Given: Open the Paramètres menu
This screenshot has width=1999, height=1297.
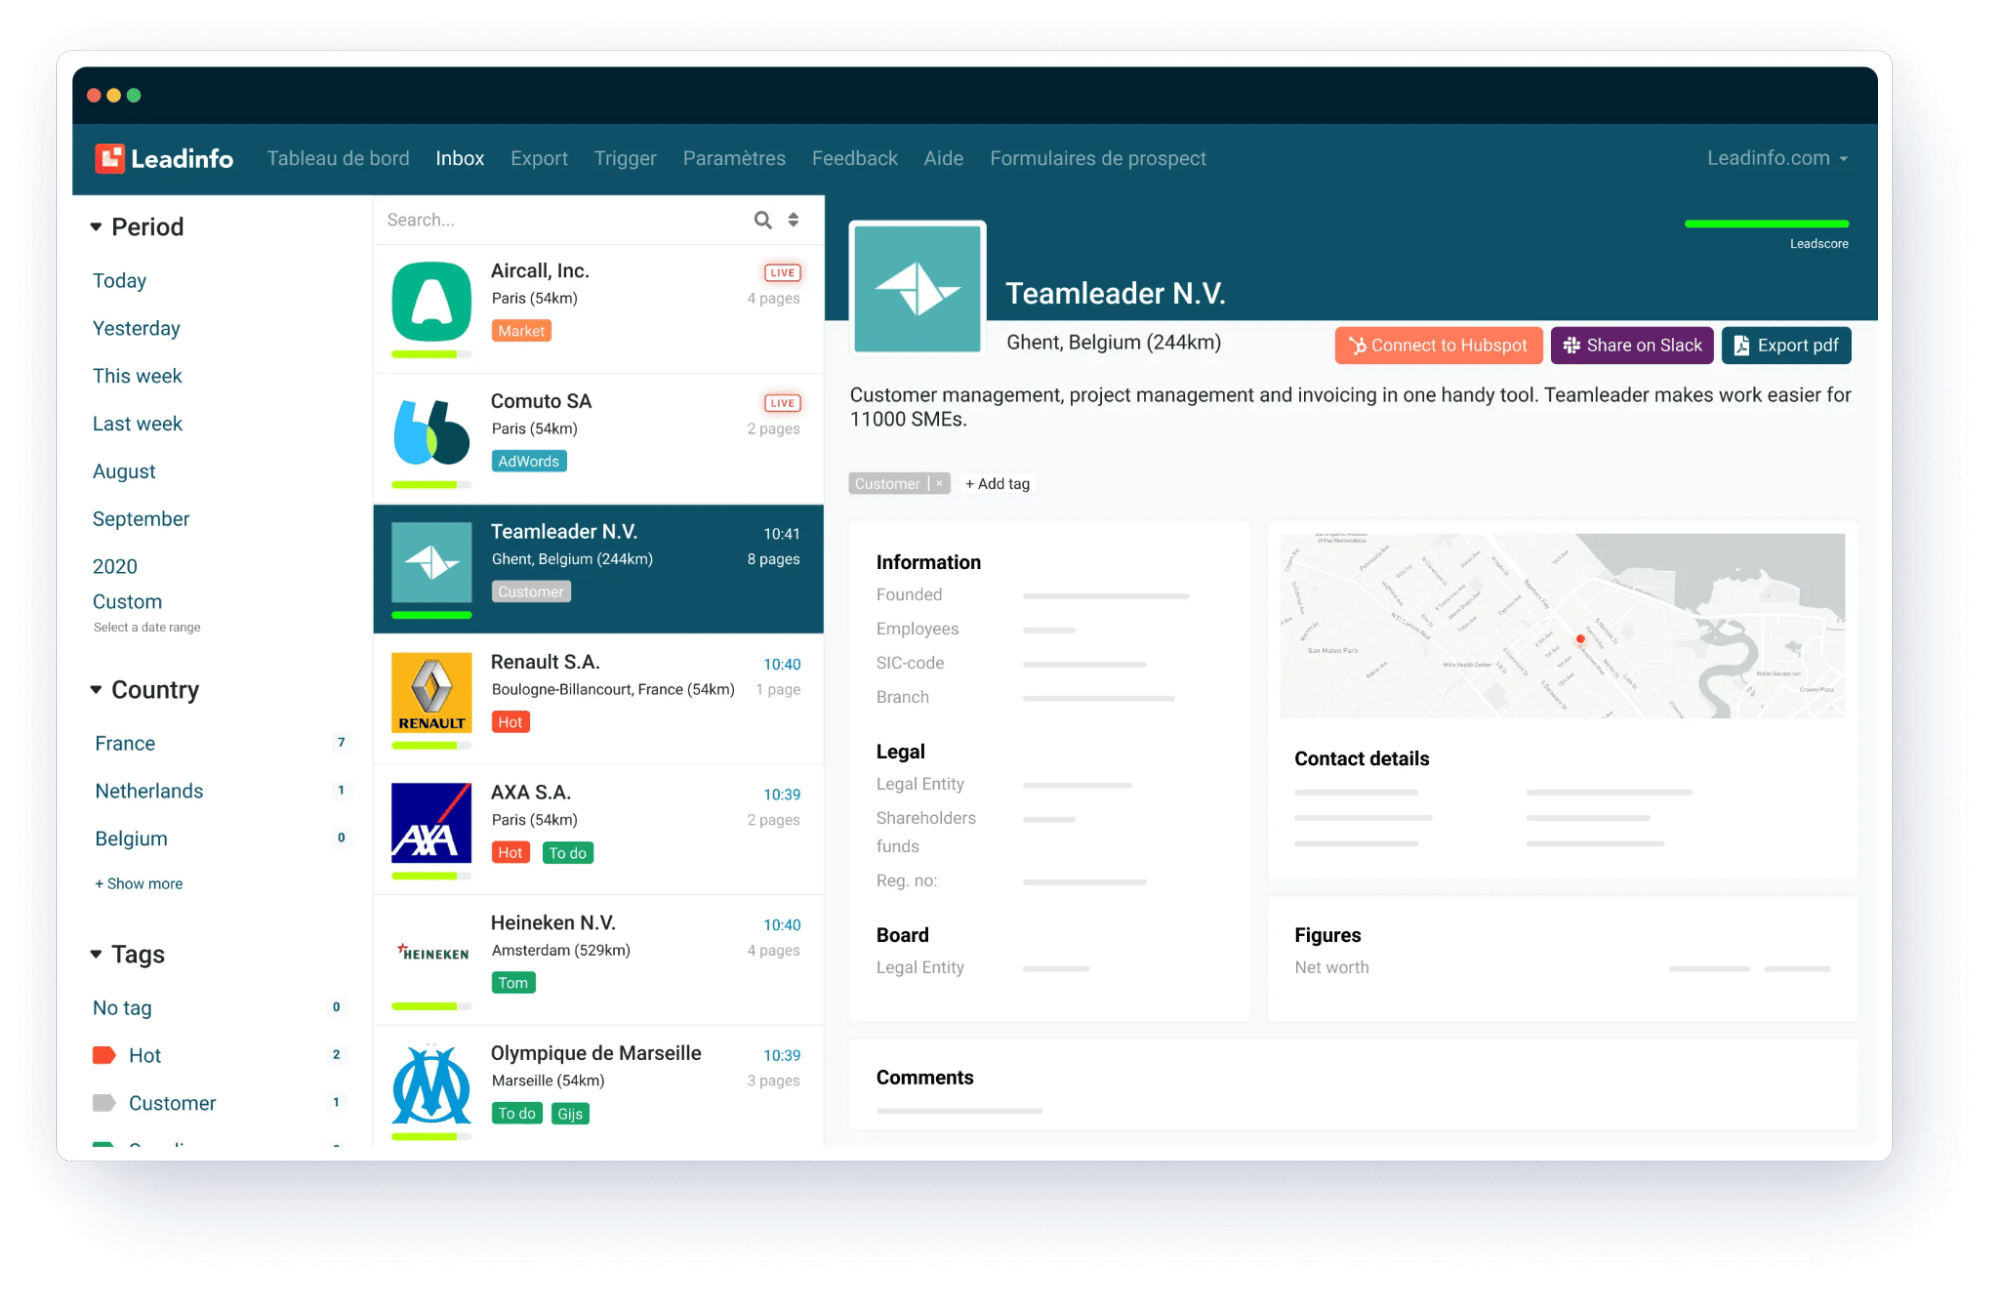Looking at the screenshot, I should click(x=734, y=158).
